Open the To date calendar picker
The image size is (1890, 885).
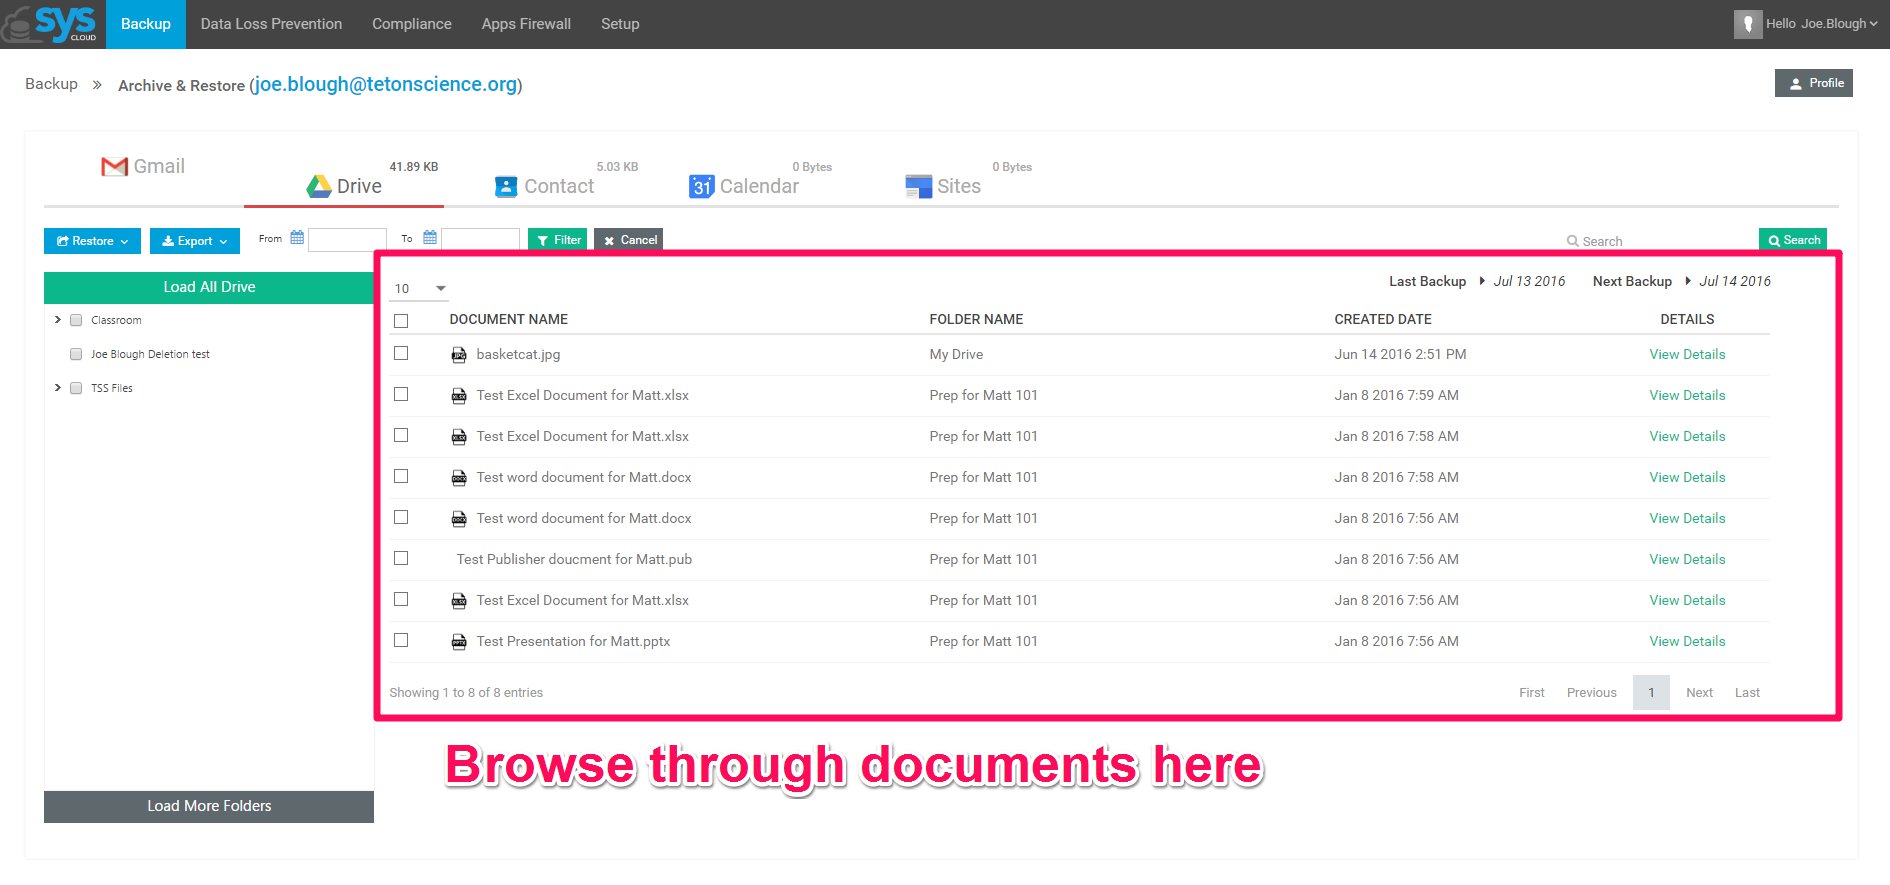[430, 238]
